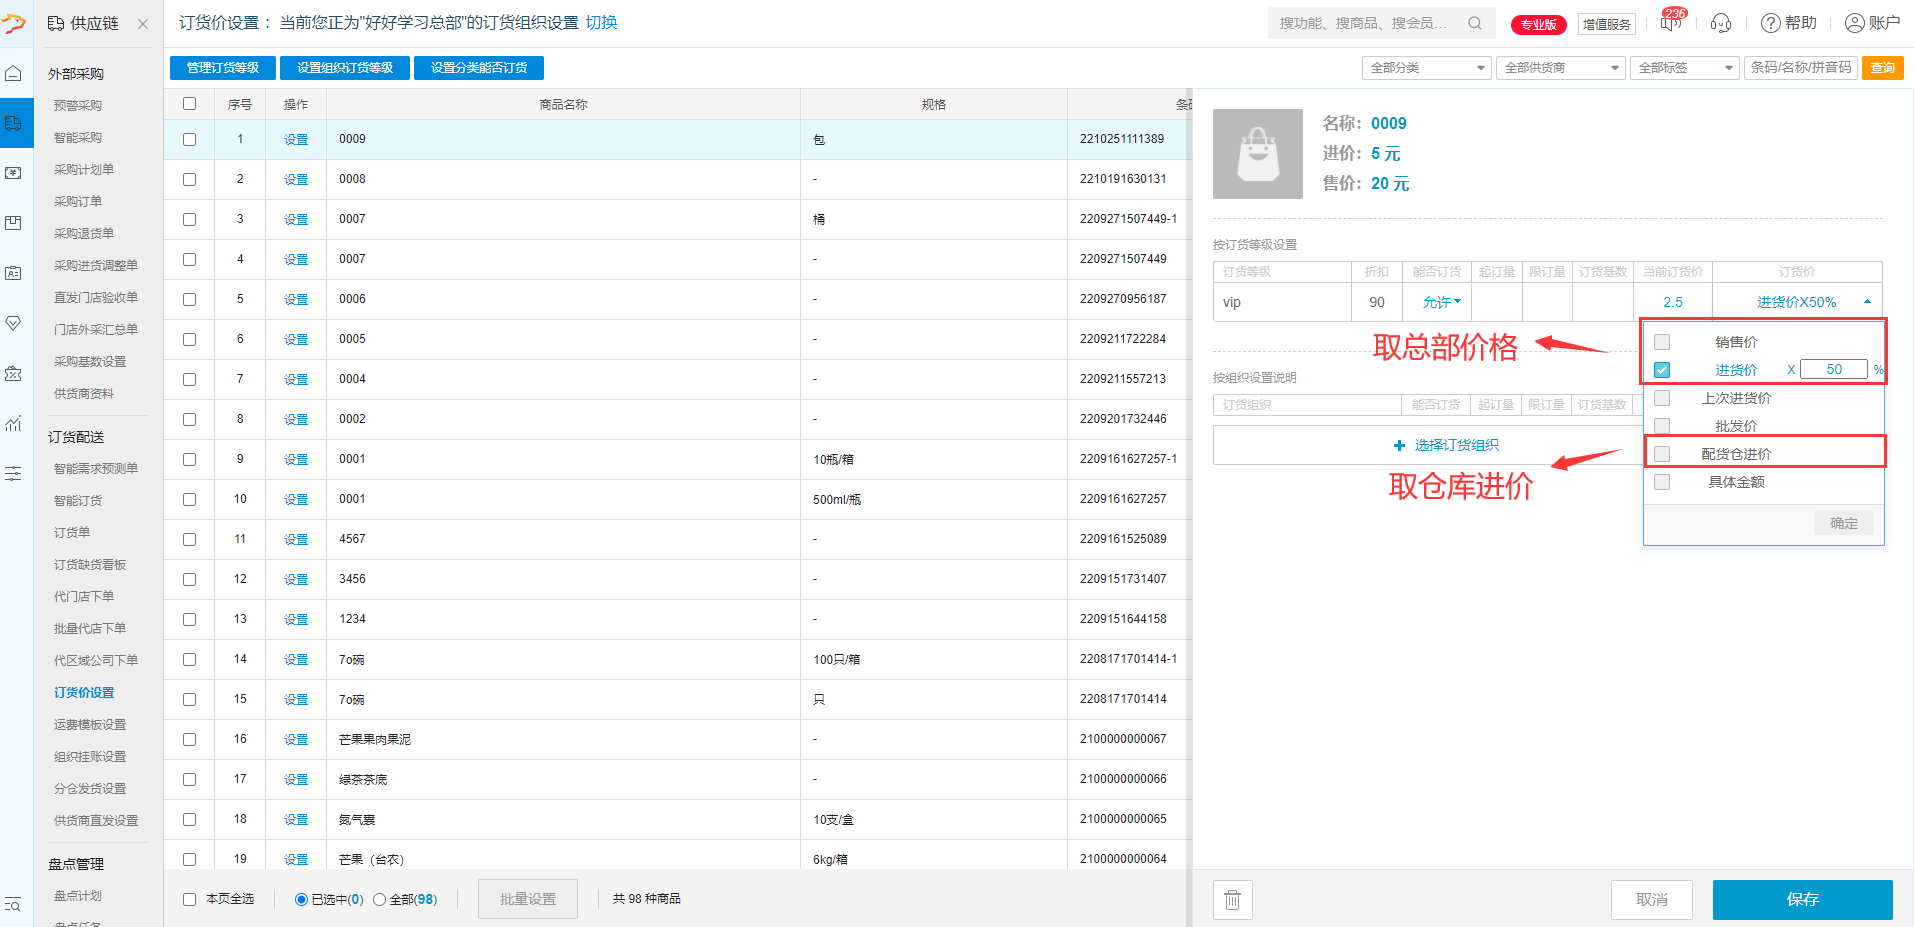Open the coupon icon in left rail
This screenshot has width=1914, height=927.
(13, 373)
